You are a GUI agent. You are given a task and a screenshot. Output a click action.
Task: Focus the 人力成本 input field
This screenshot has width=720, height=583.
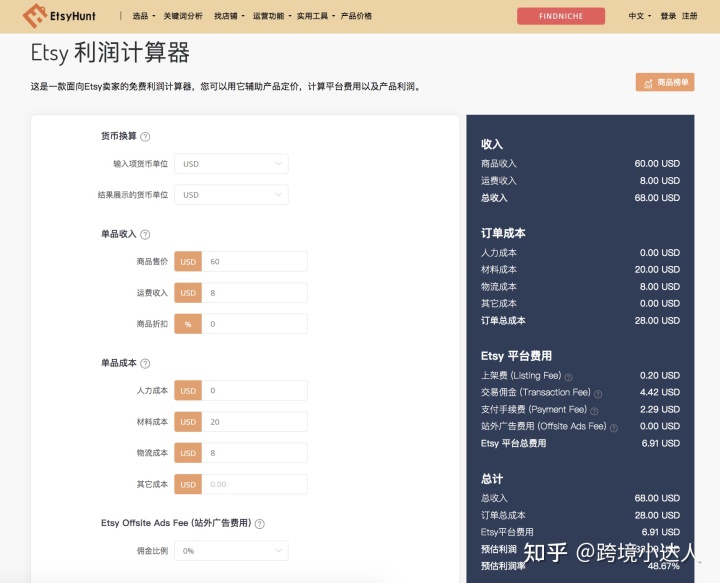pos(254,391)
